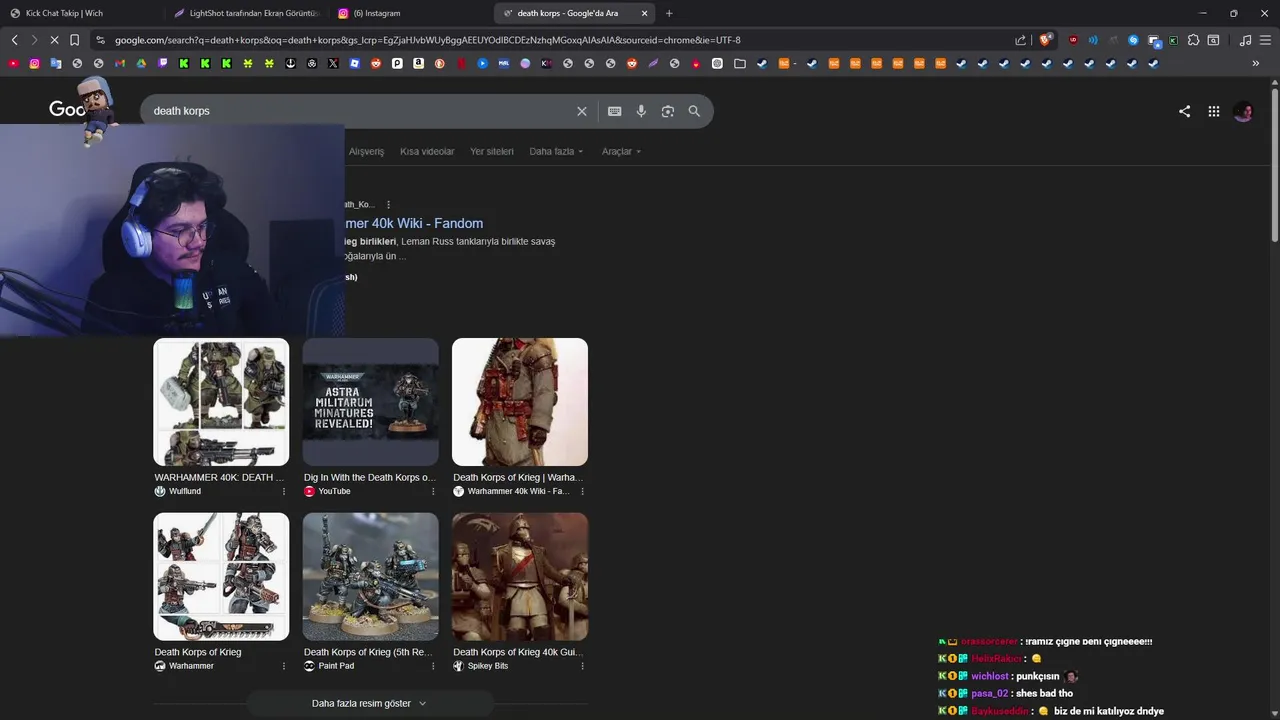Viewport: 1280px width, 720px height.
Task: Click the share icon in address bar
Action: point(1020,40)
